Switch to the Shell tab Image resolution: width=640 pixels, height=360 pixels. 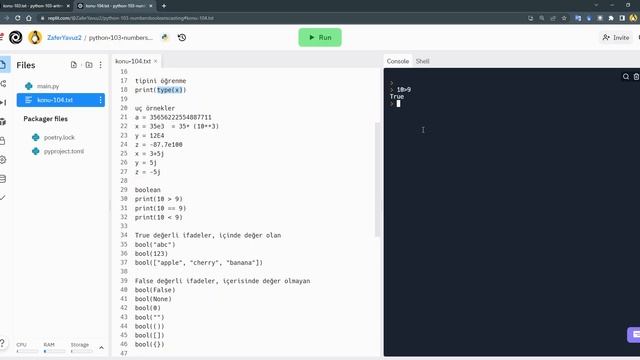click(x=422, y=61)
